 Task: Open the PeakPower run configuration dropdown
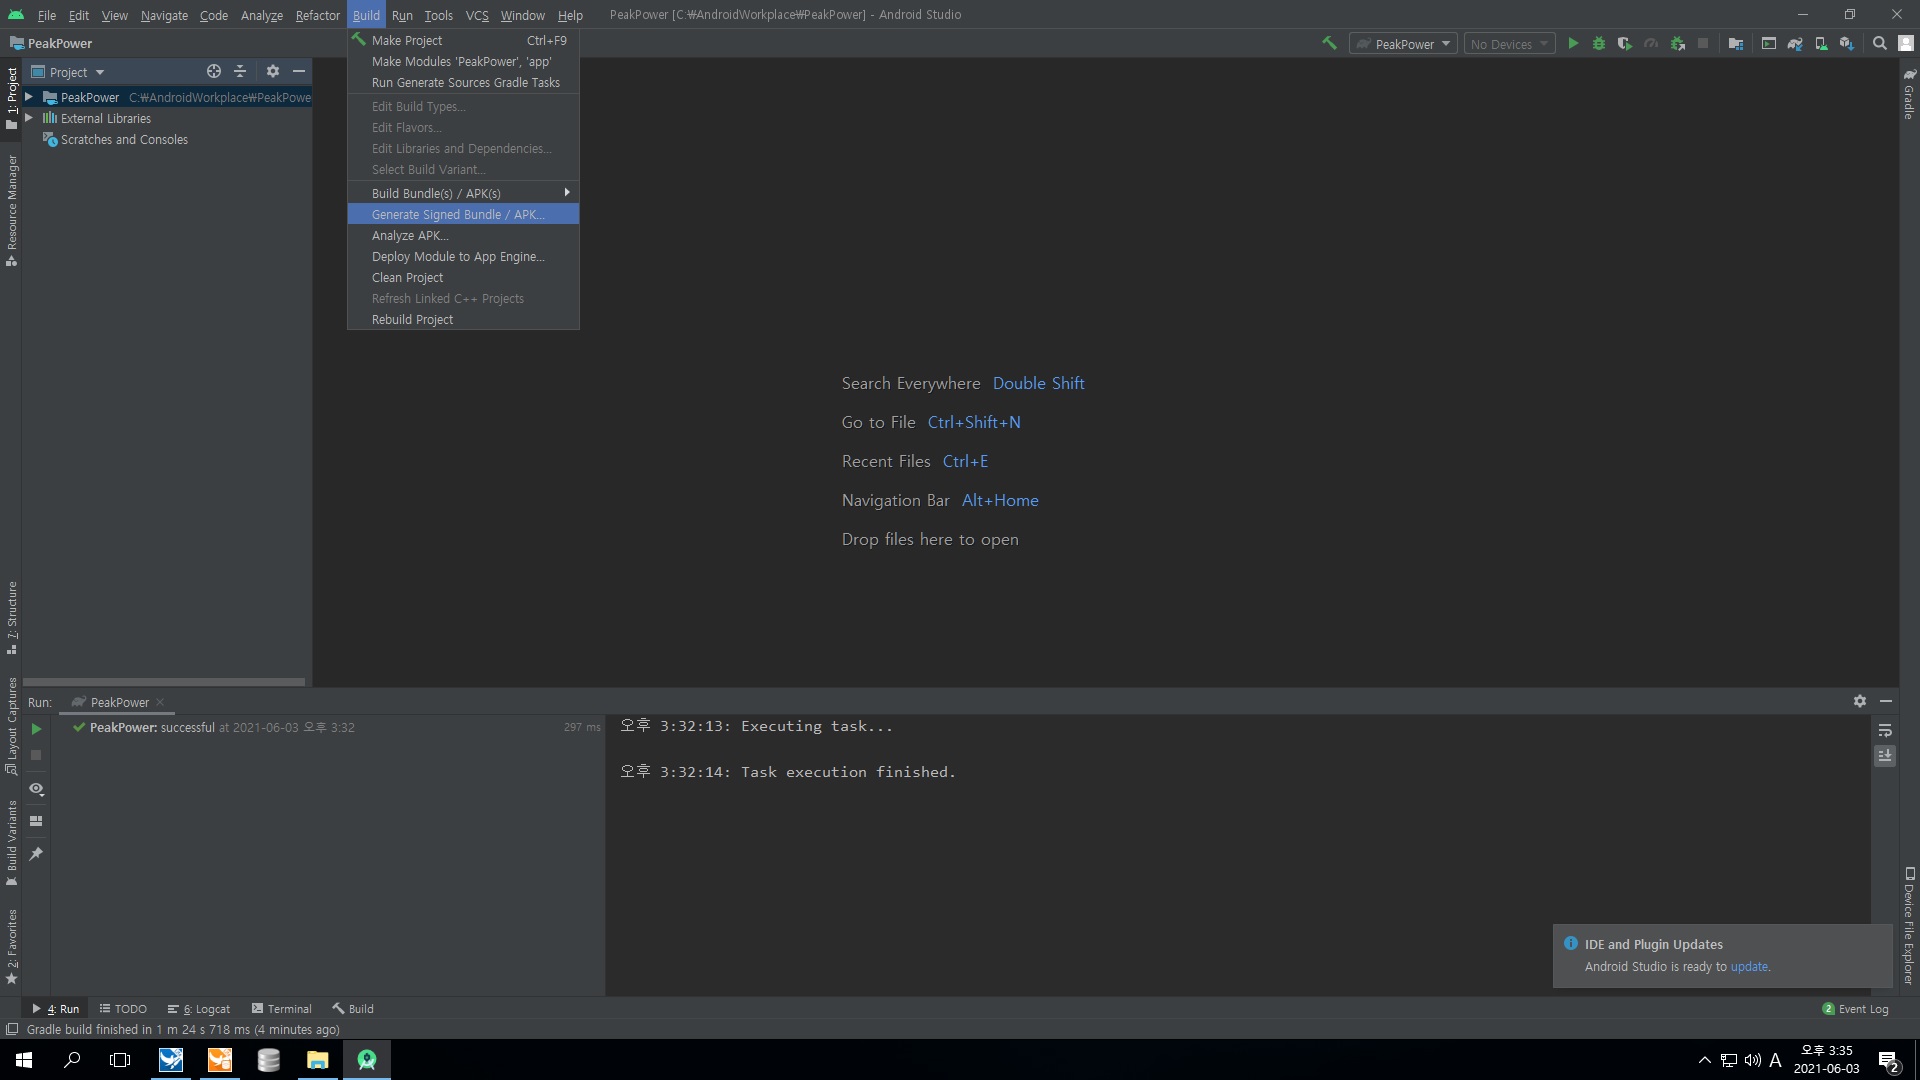[x=1403, y=44]
